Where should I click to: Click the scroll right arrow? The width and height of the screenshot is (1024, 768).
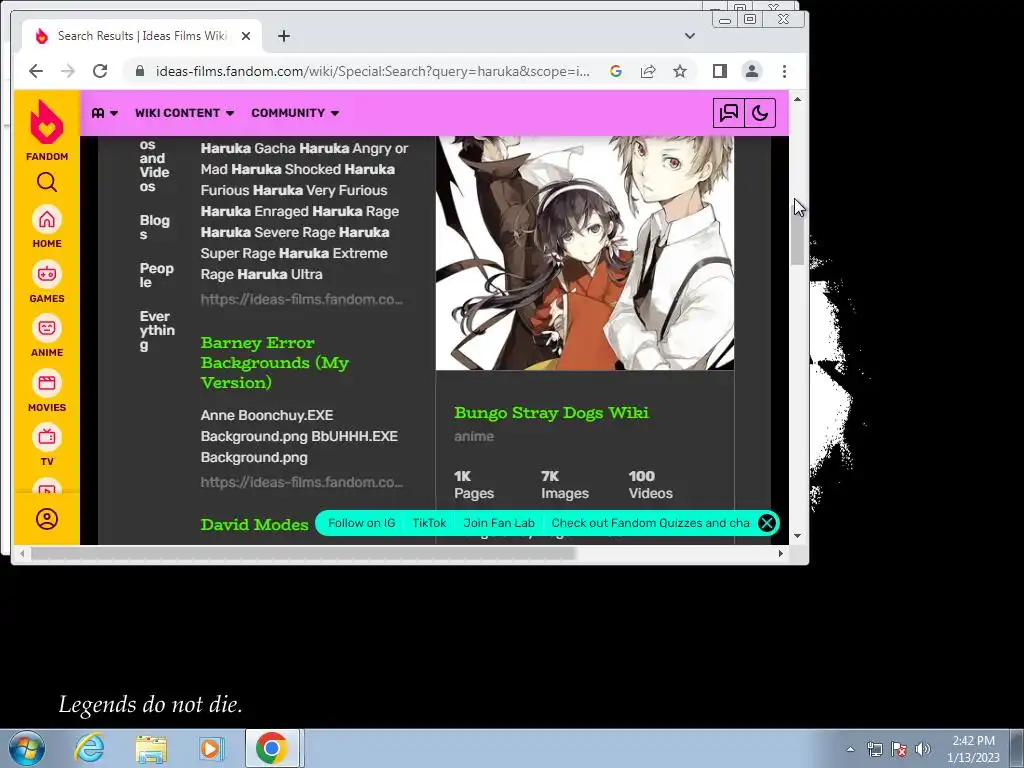coord(780,554)
